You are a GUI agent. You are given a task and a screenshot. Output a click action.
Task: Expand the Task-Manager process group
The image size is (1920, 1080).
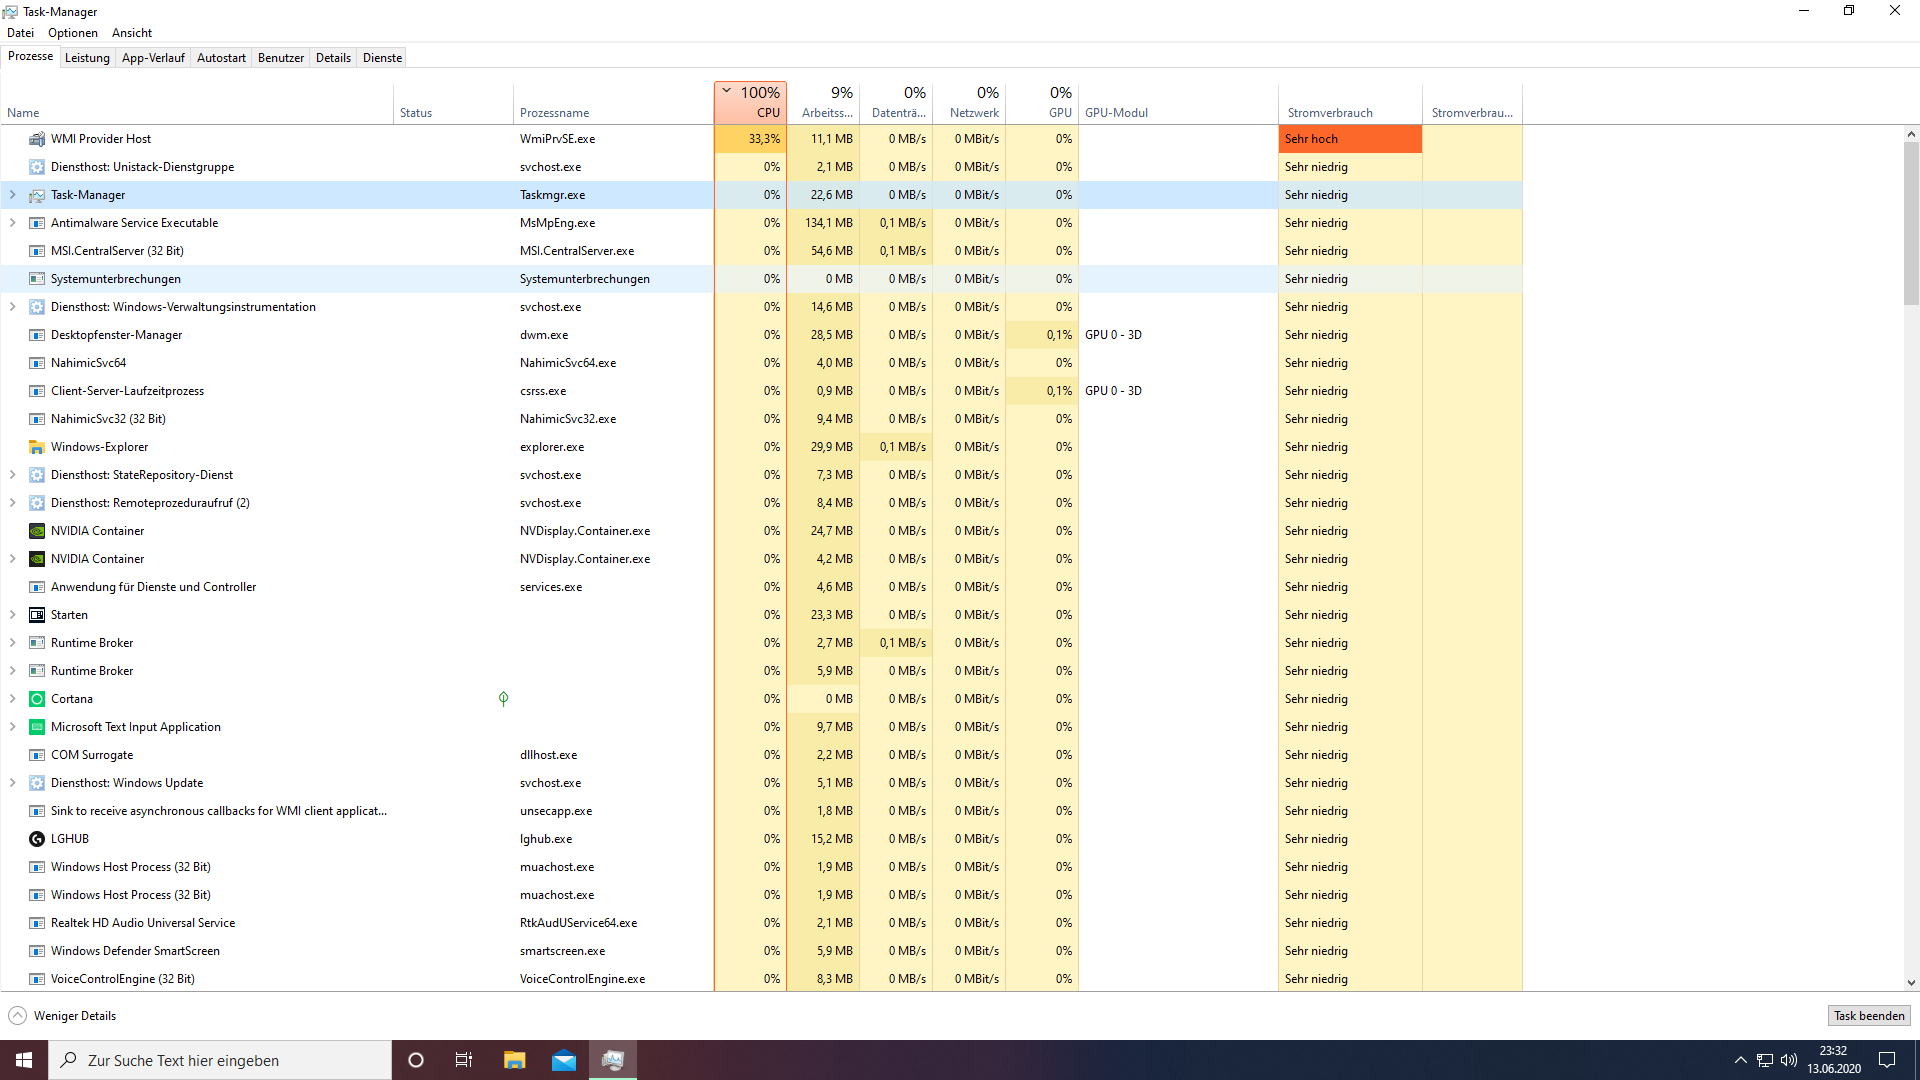(x=12, y=195)
